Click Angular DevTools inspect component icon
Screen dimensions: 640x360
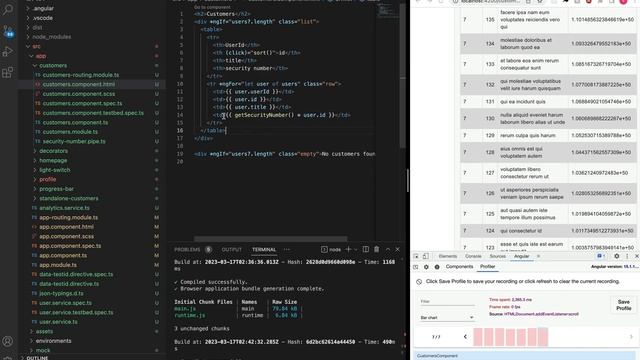click(x=416, y=267)
